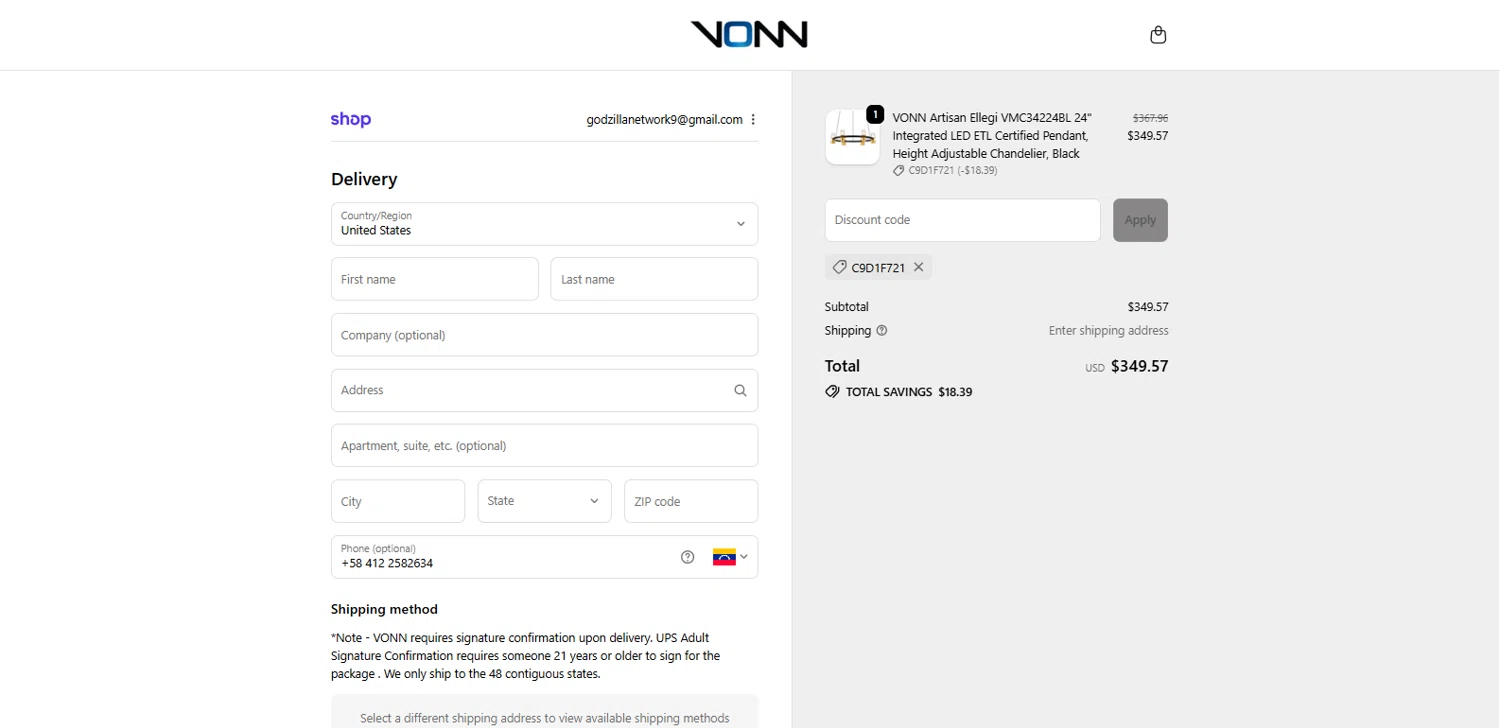Click the chandelier product thumbnail
The width and height of the screenshot is (1500, 728).
click(x=852, y=138)
